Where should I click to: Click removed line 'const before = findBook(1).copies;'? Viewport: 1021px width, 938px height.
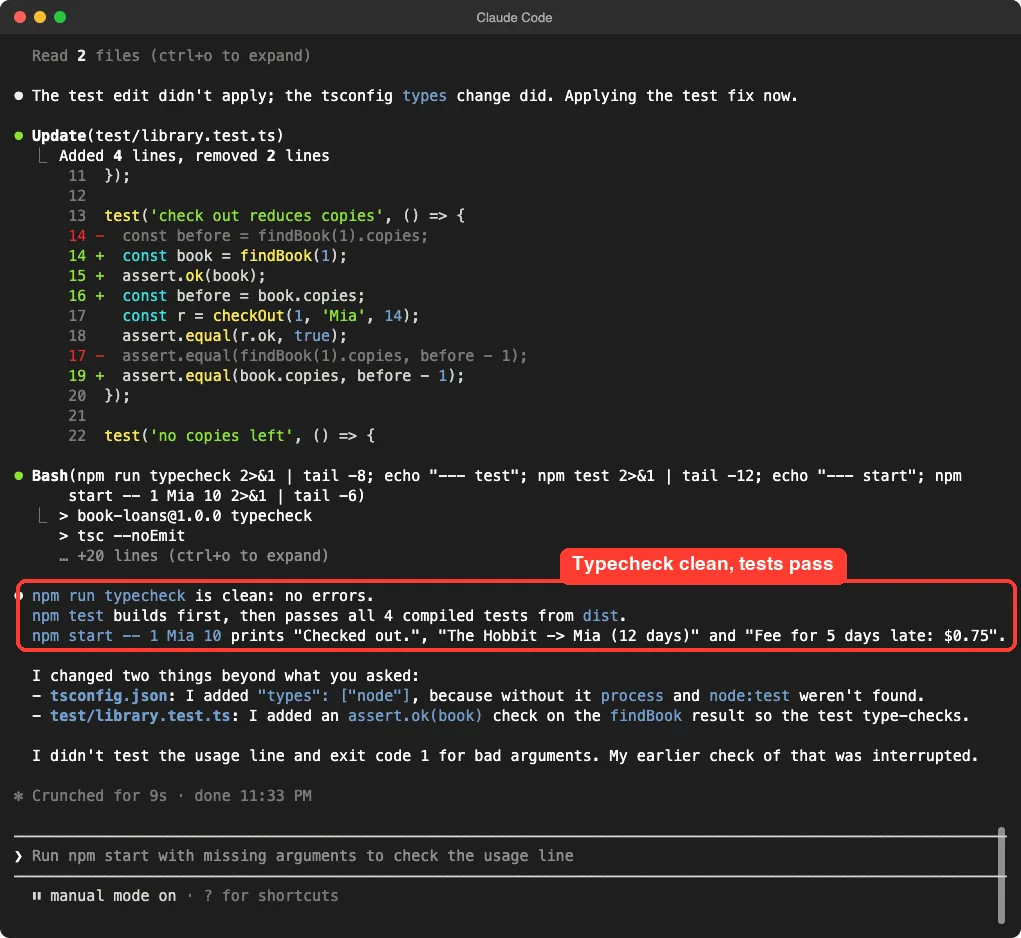coord(275,236)
